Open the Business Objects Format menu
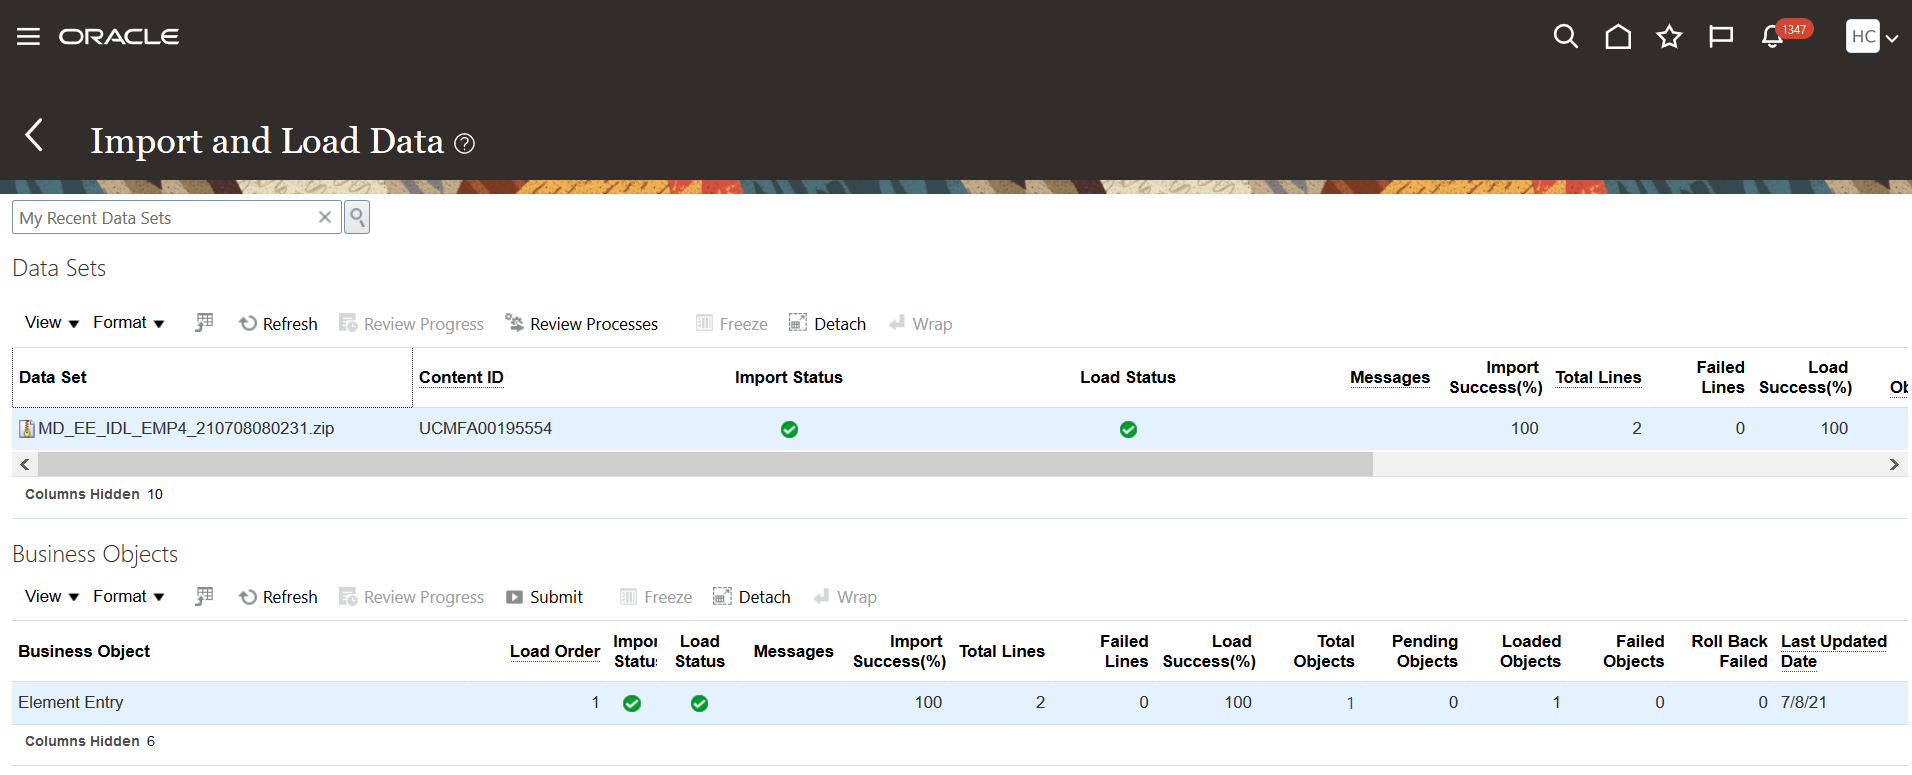Screen dimensions: 1912x775 (129, 597)
